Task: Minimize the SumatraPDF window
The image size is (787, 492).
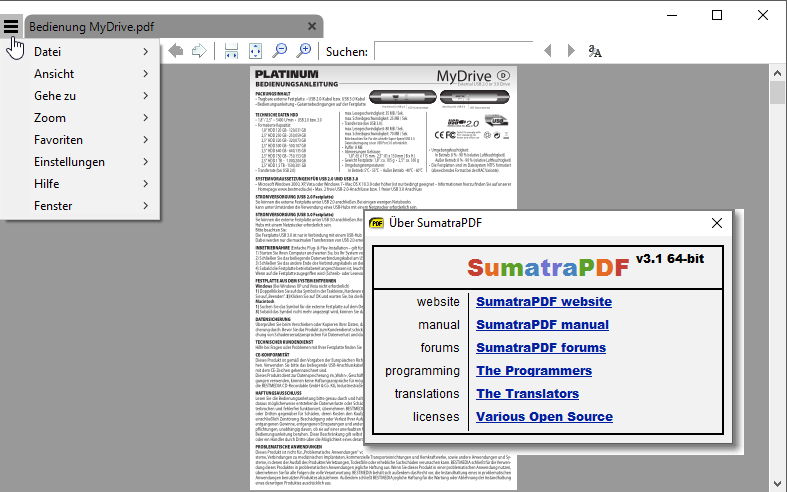Action: 672,15
